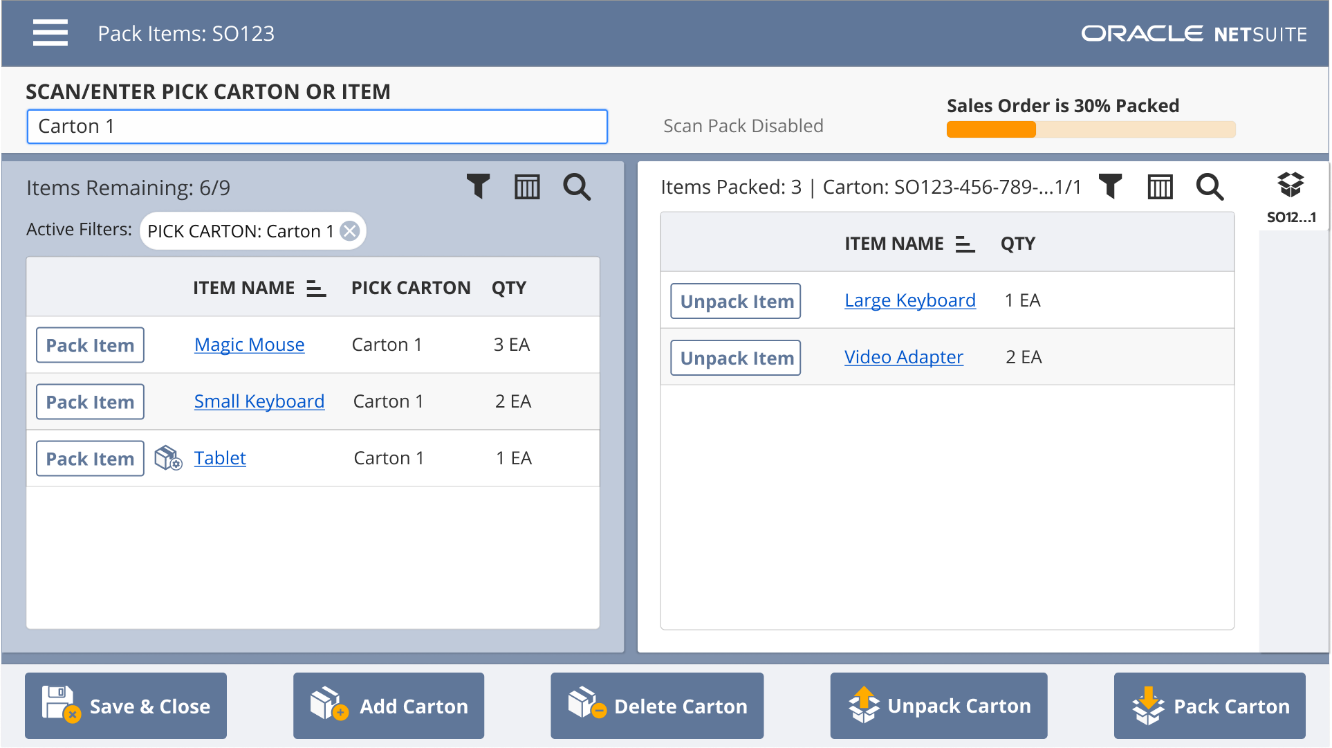The width and height of the screenshot is (1332, 748).
Task: Open column settings in Items Remaining panel
Action: [527, 187]
